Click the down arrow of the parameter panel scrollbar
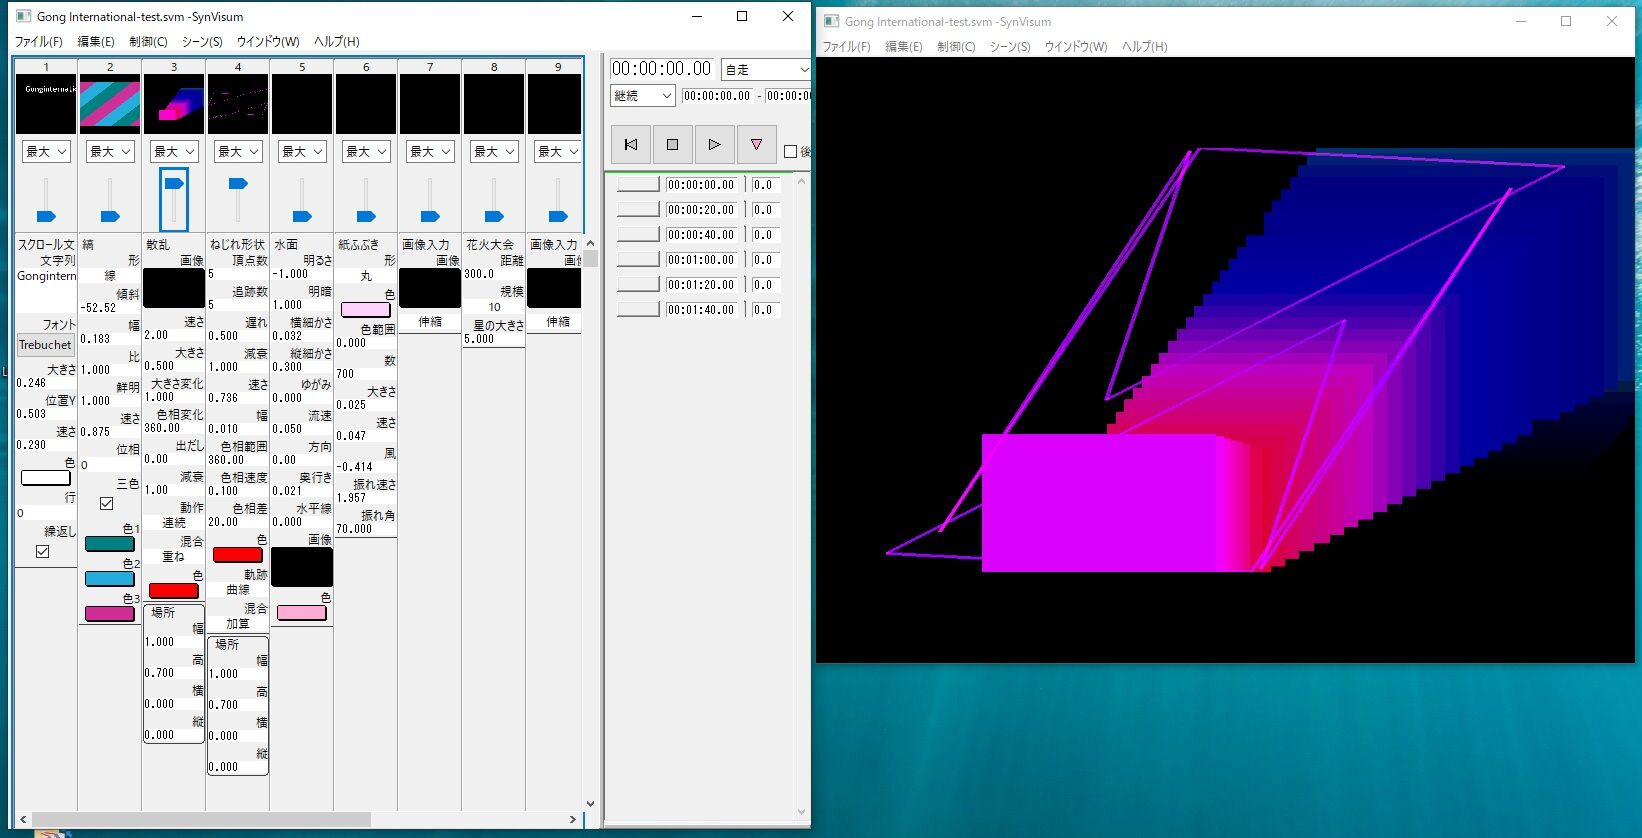The width and height of the screenshot is (1642, 838). tap(590, 803)
